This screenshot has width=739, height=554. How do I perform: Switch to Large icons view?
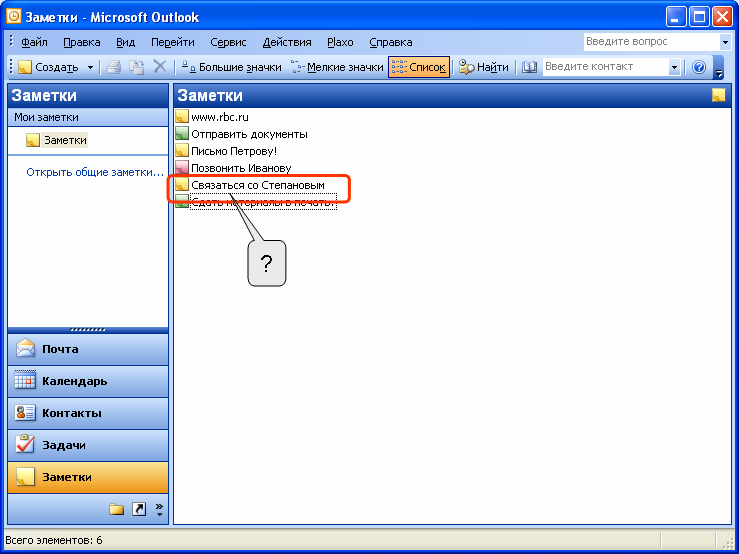pos(231,67)
